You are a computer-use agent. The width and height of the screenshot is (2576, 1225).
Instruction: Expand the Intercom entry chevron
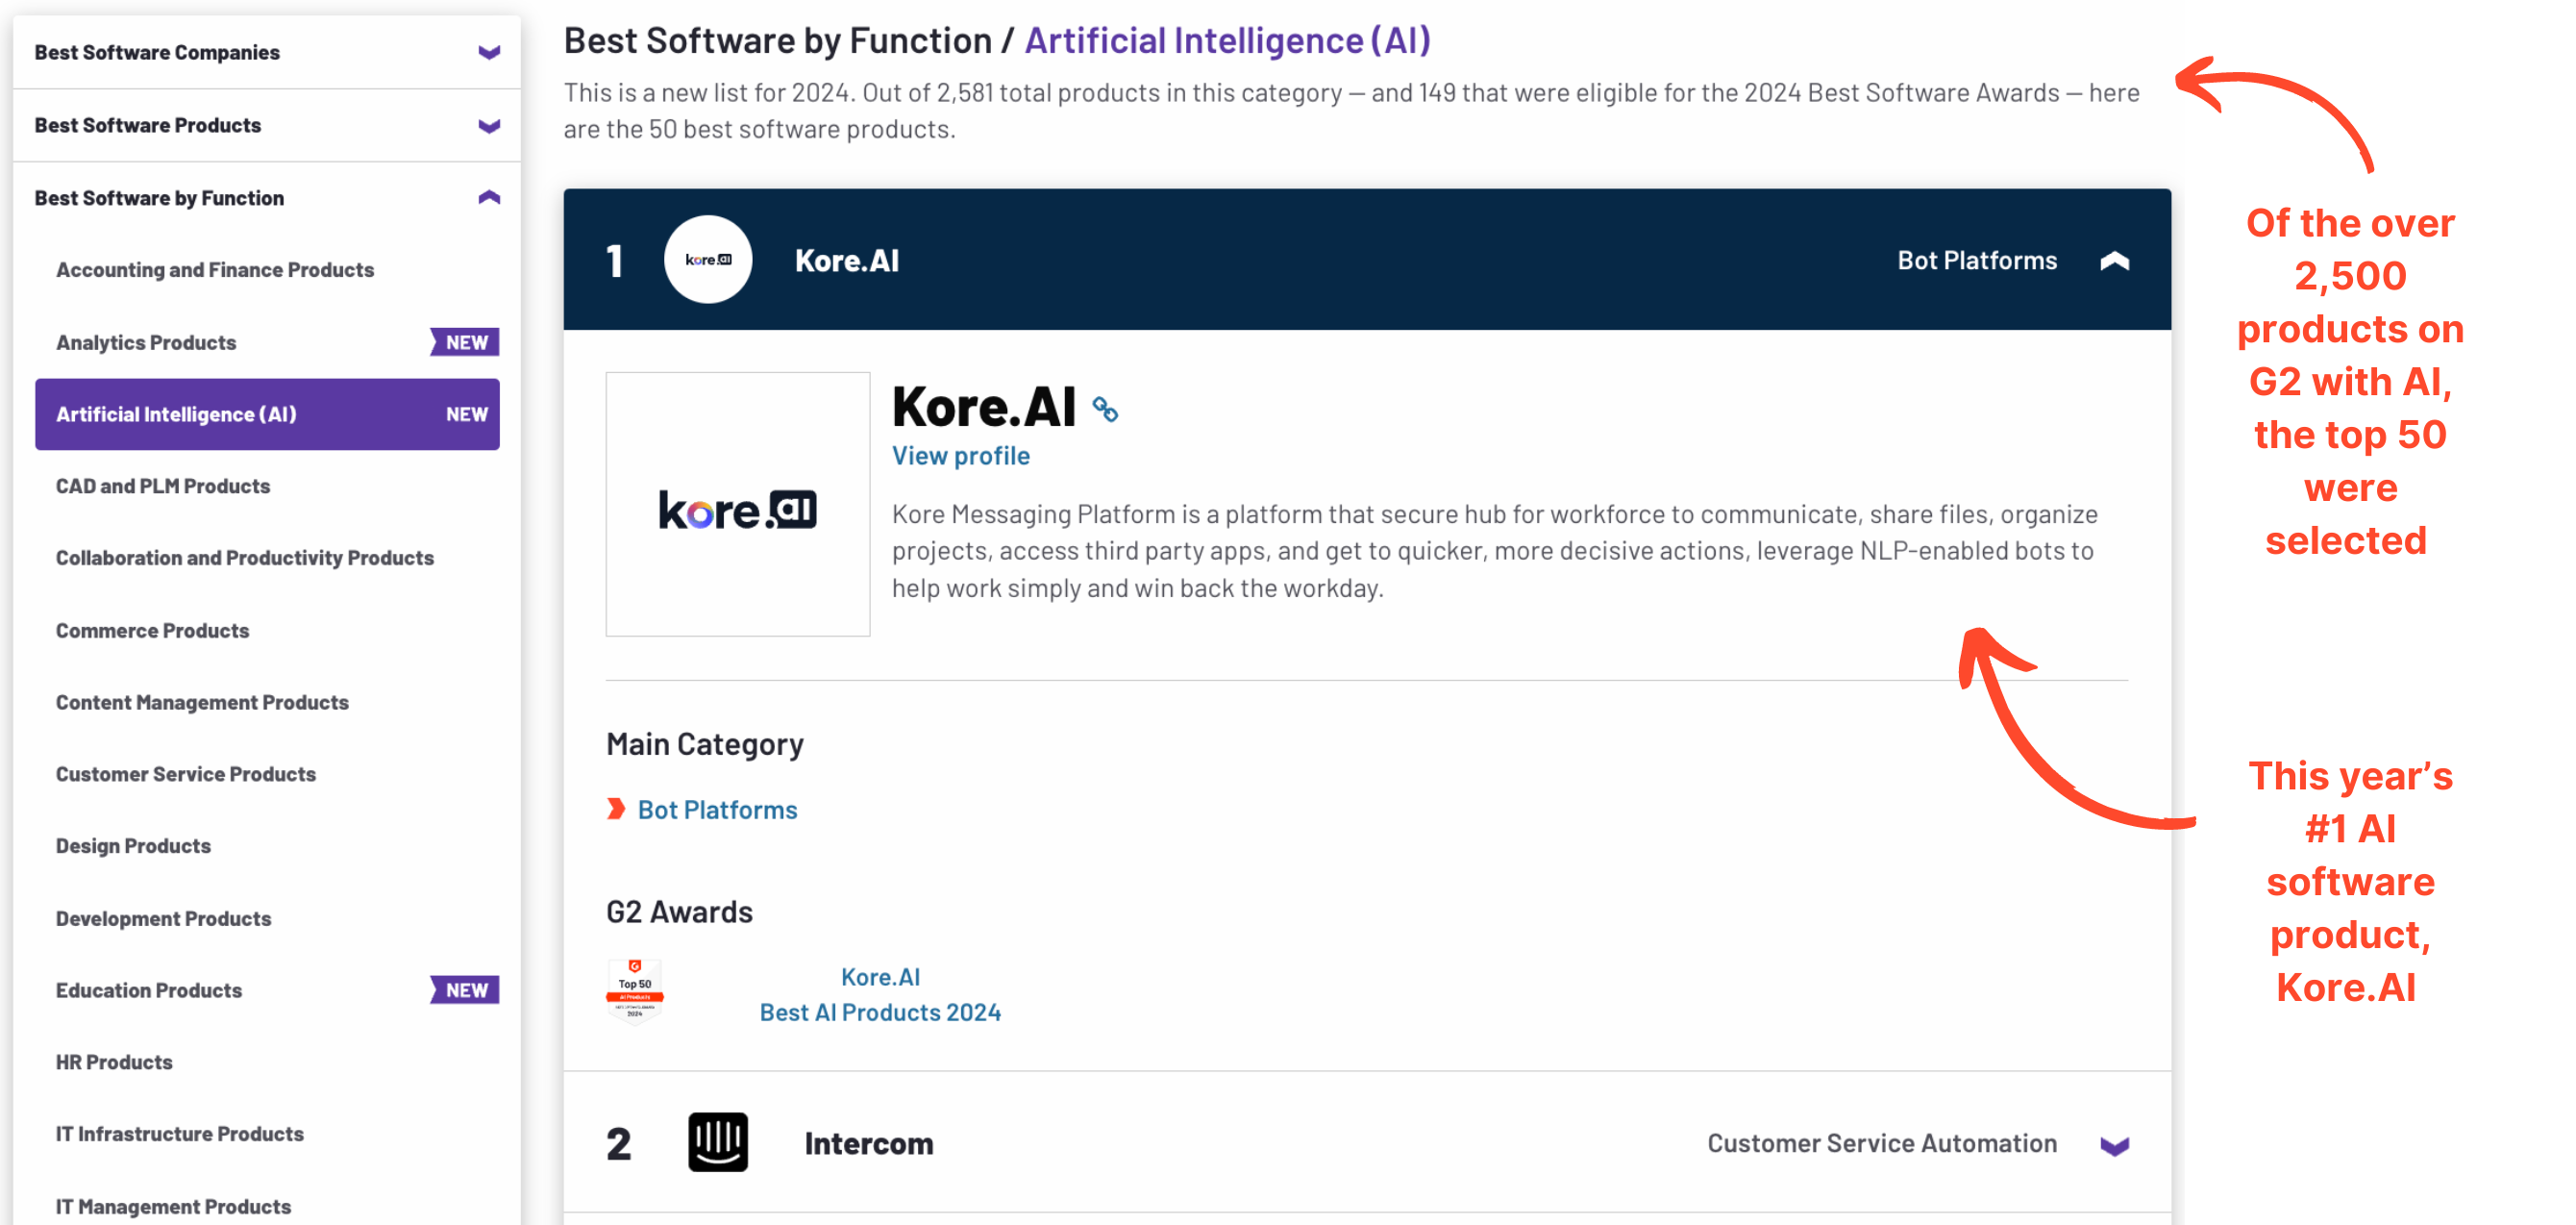2114,1145
